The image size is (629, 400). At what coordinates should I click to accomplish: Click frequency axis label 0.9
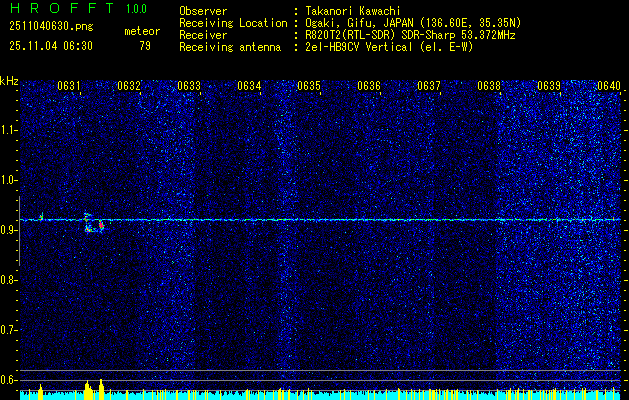[x=8, y=230]
